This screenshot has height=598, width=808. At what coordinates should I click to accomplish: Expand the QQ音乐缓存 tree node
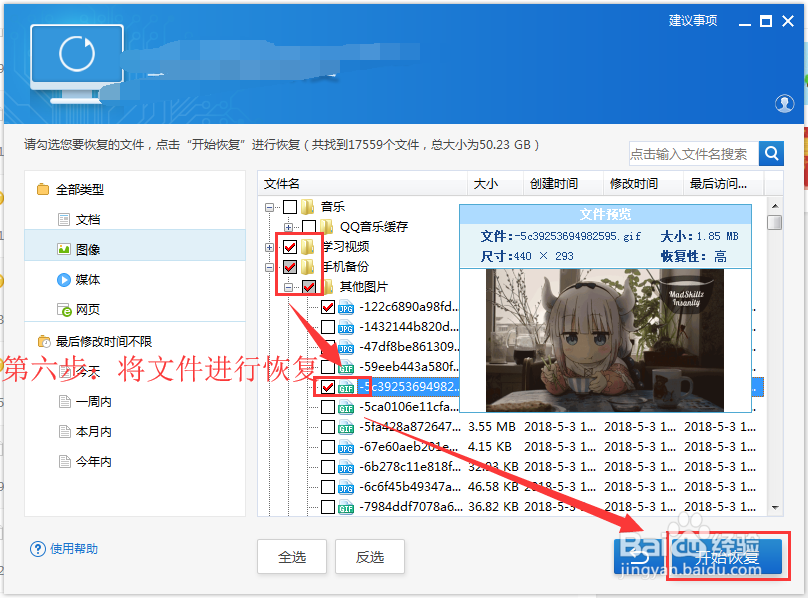[288, 227]
